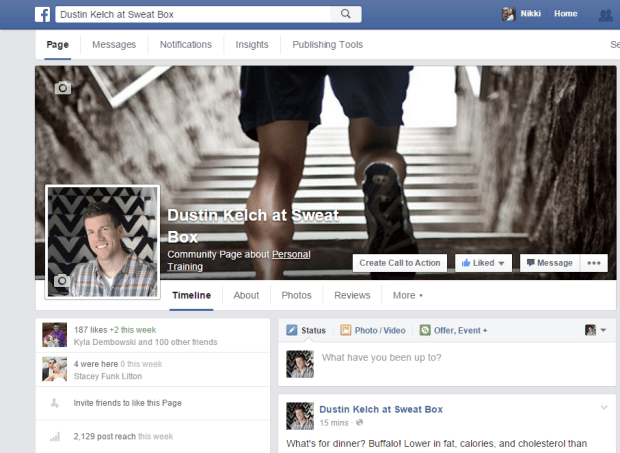Choose the Offer, Event + option
The height and width of the screenshot is (453, 620).
(x=454, y=330)
